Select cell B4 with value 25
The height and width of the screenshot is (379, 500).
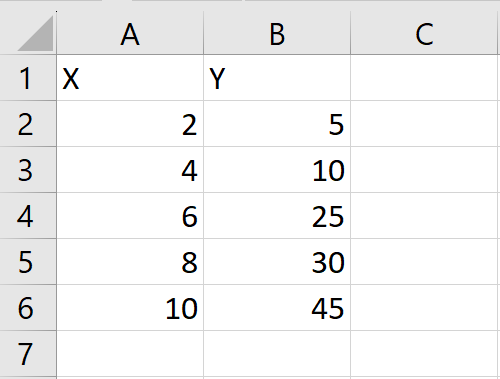(277, 216)
